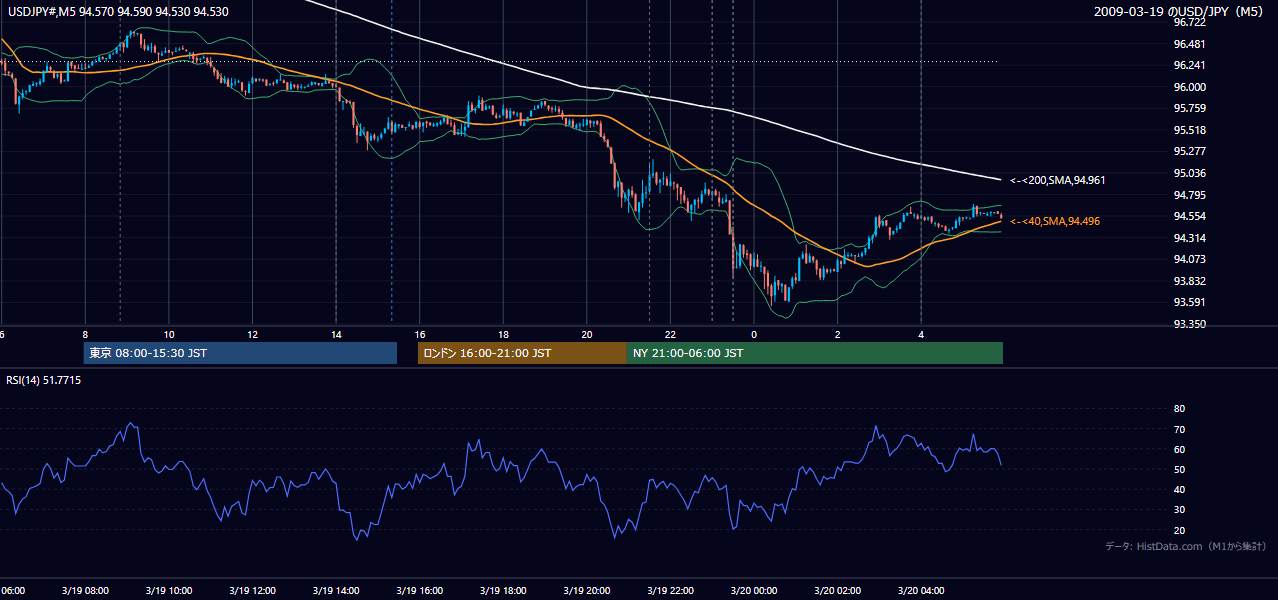Image resolution: width=1278 pixels, height=600 pixels.
Task: Click the bottom time label 3/19 18:00
Action: pyautogui.click(x=503, y=591)
